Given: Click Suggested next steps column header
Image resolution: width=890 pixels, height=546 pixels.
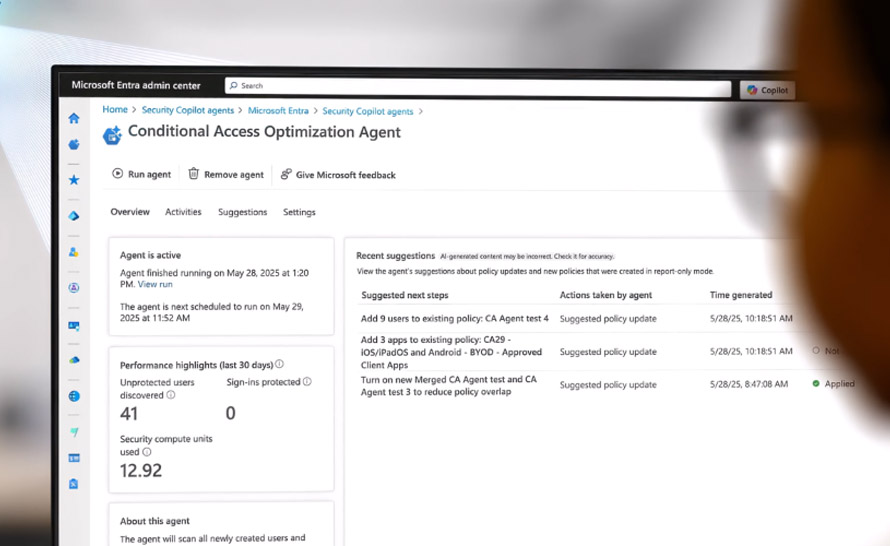Looking at the screenshot, I should pyautogui.click(x=405, y=295).
